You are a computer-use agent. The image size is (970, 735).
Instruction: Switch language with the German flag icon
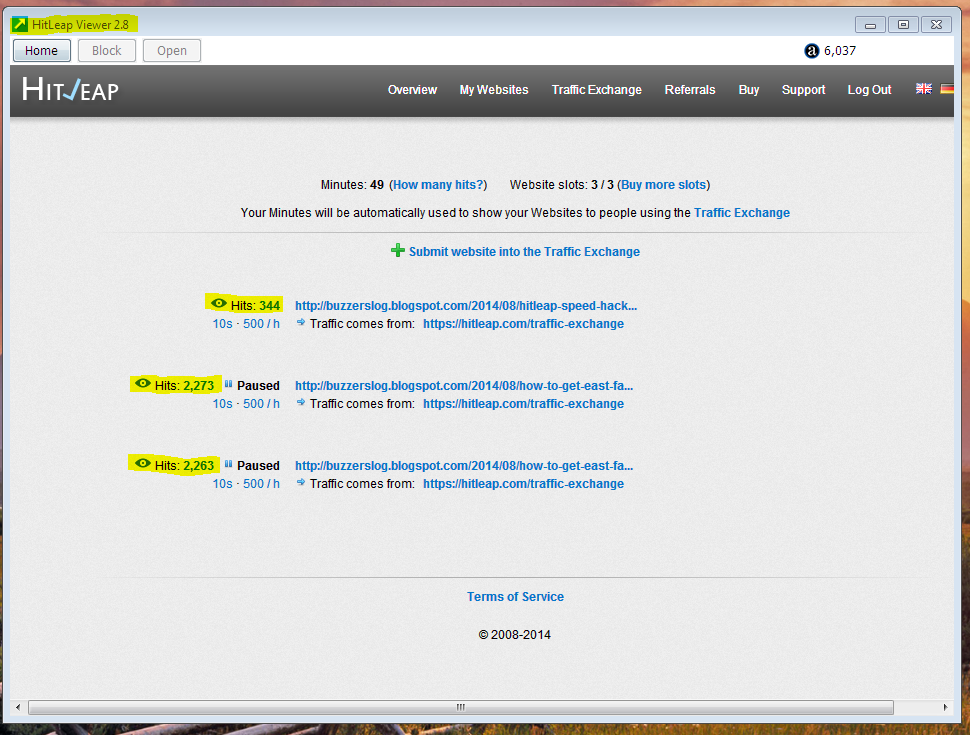tap(947, 89)
